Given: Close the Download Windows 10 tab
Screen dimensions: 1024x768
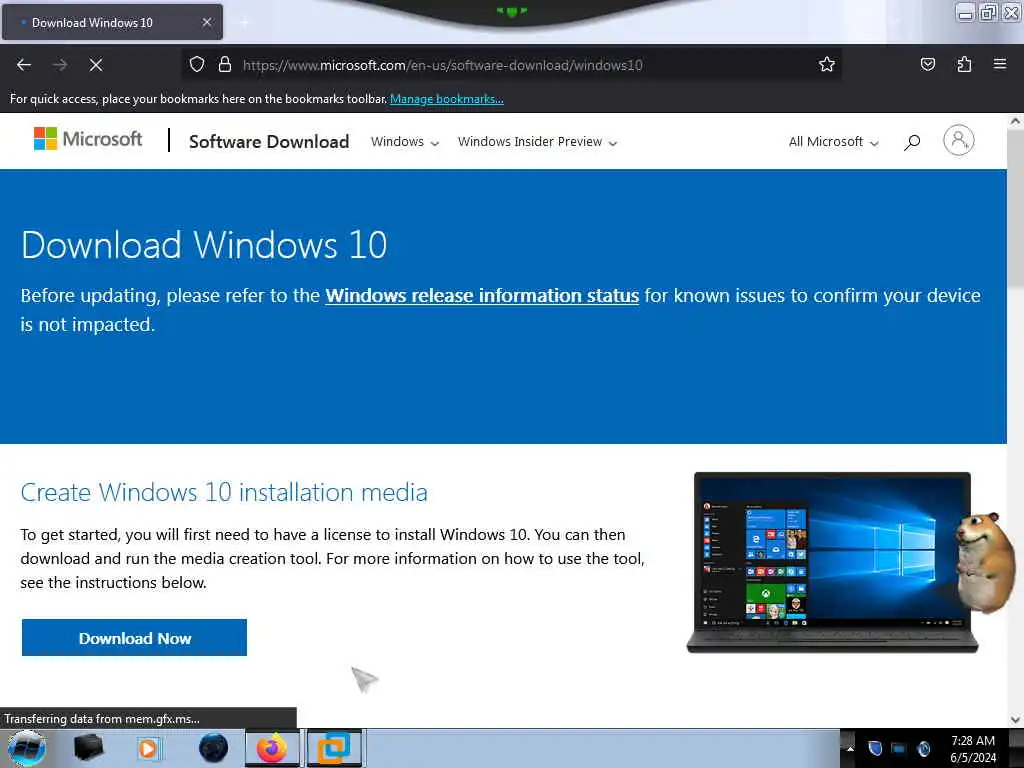Looking at the screenshot, I should 207,22.
